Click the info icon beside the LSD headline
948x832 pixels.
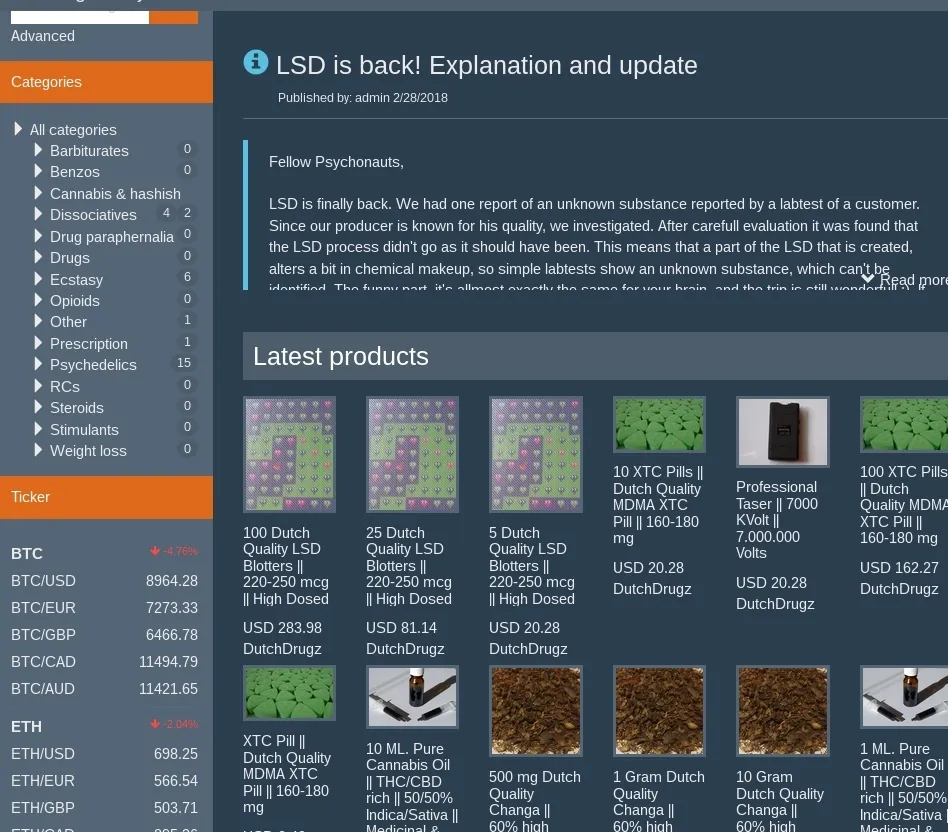click(256, 62)
